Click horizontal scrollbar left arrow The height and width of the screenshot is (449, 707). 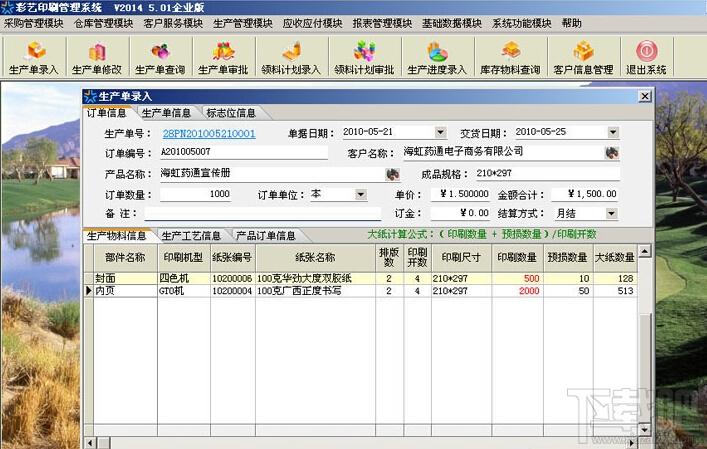tap(90, 443)
